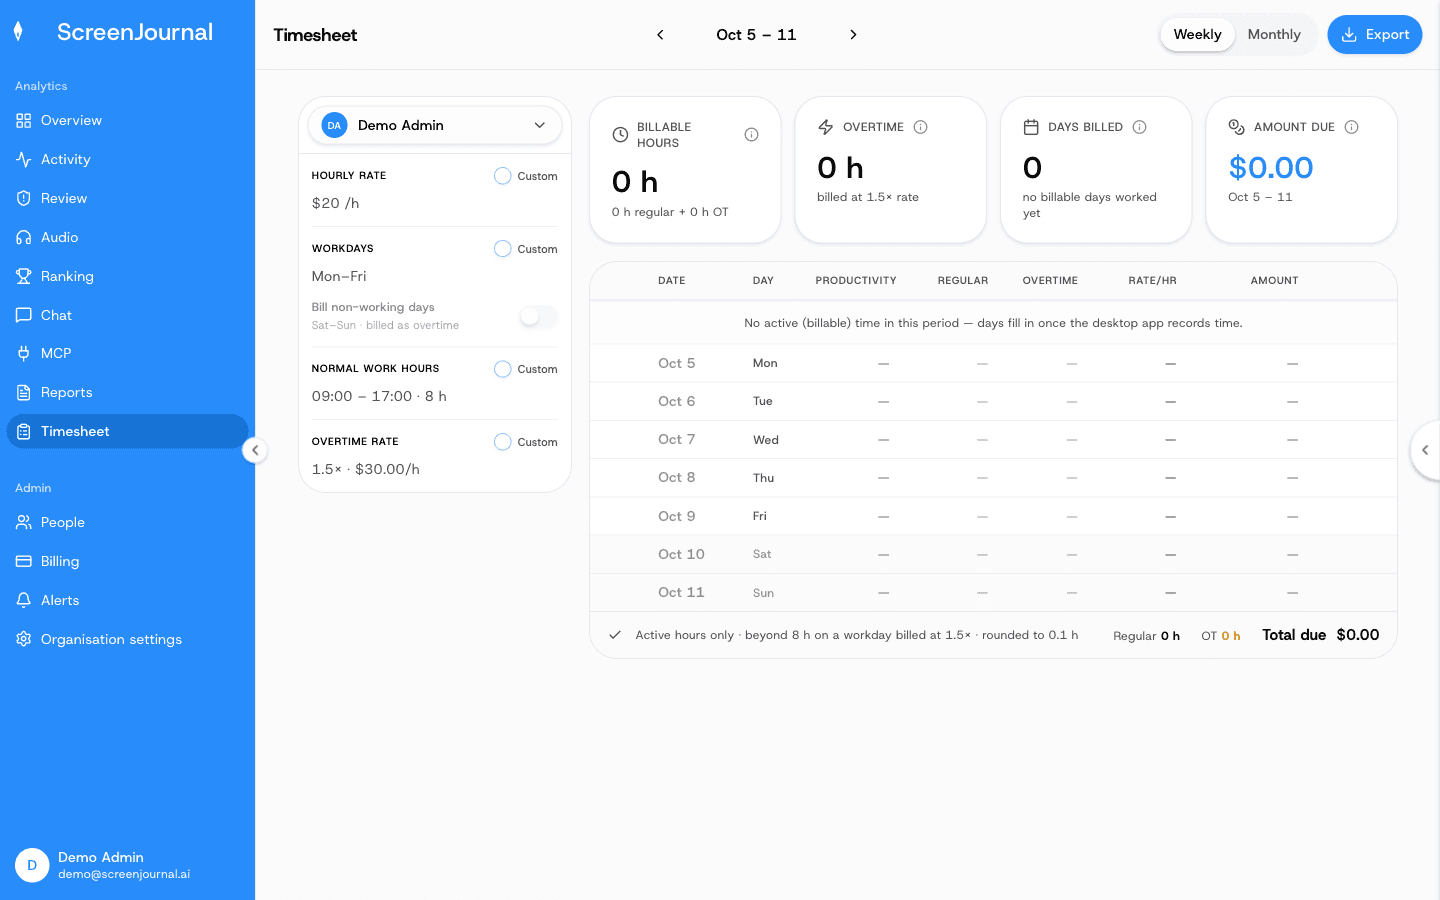Click the Billable Hours info icon
Screen dimensions: 1440x900
click(x=751, y=135)
